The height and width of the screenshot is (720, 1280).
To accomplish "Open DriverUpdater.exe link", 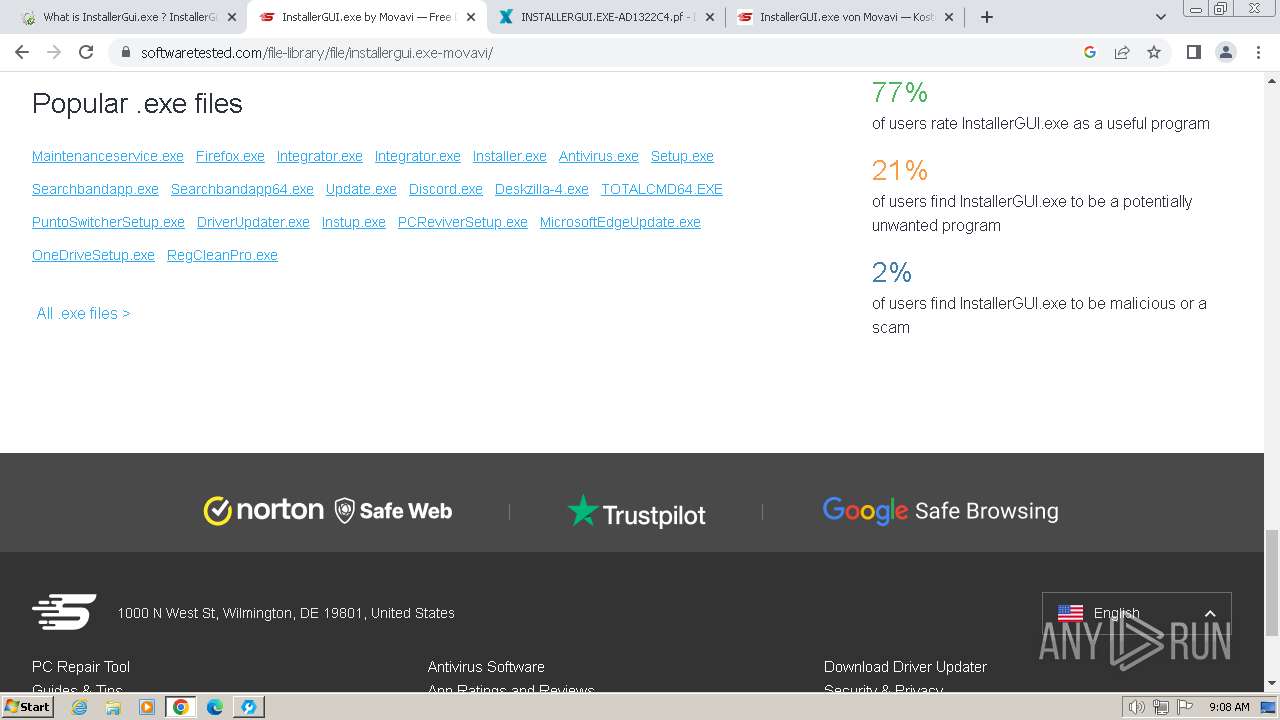I will [253, 222].
